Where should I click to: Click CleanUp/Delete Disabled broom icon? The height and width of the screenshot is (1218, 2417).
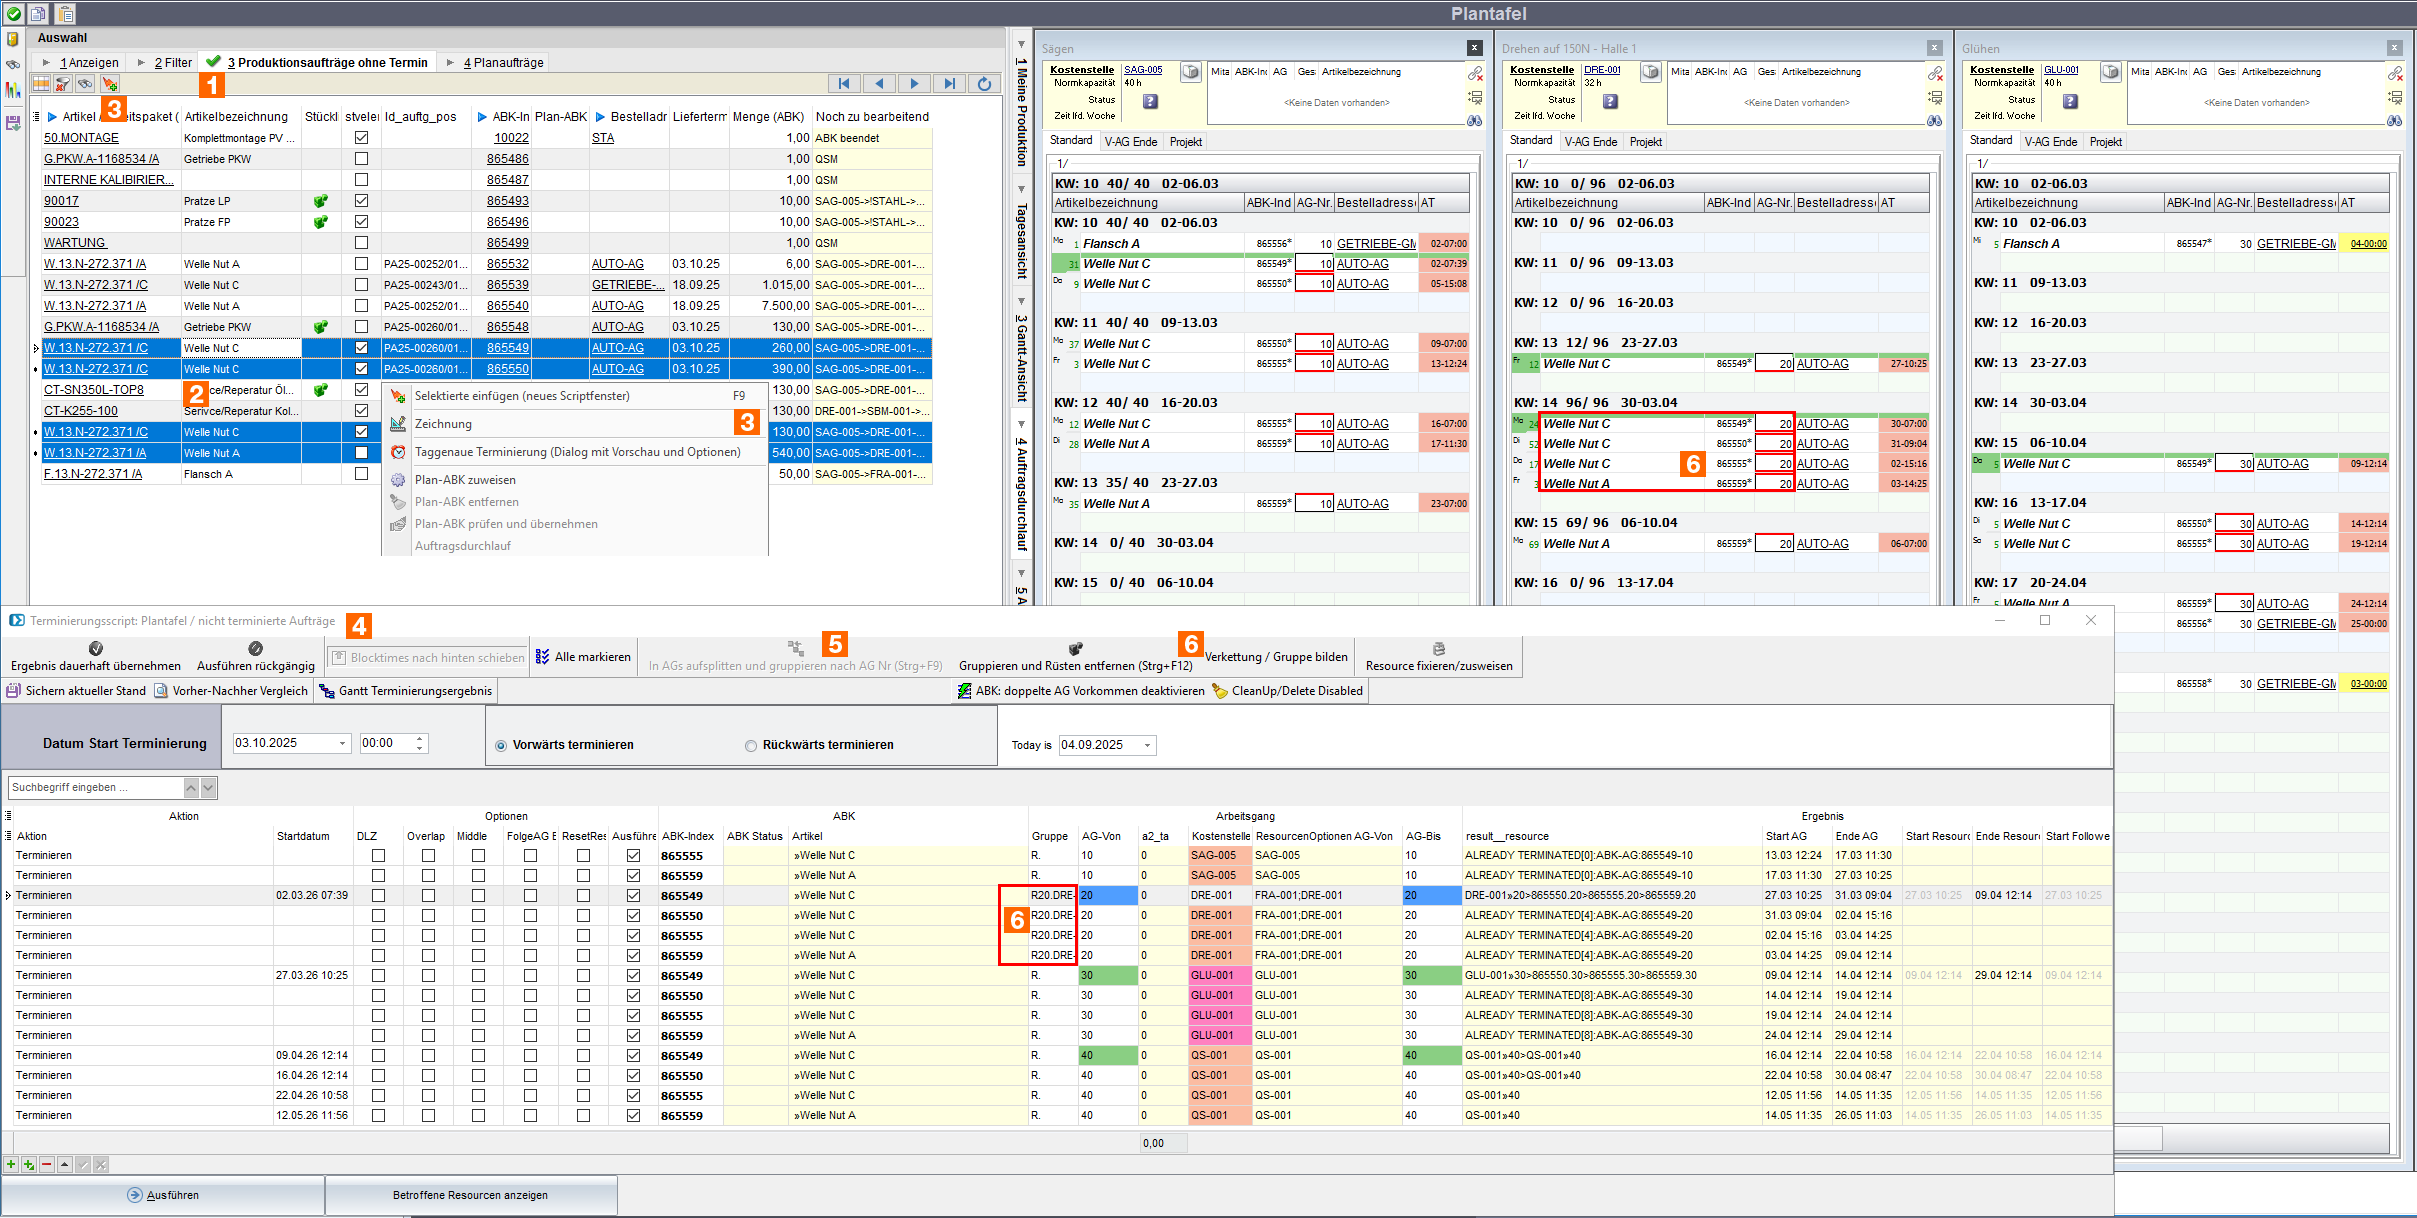(1219, 691)
